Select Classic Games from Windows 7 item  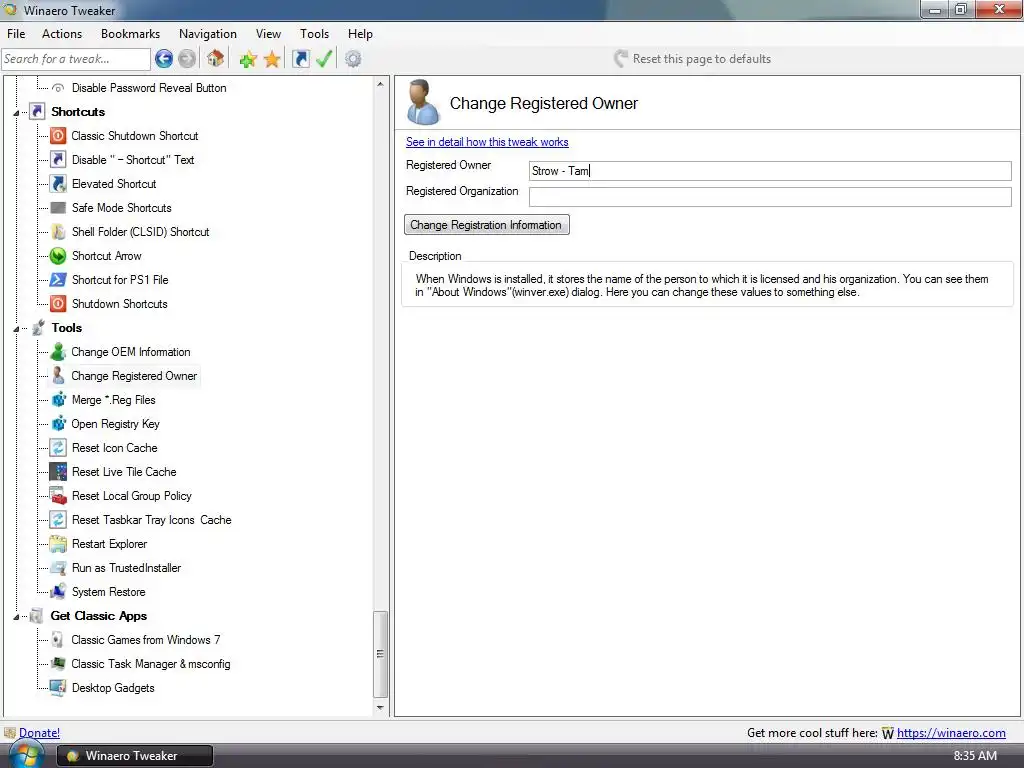(x=146, y=640)
